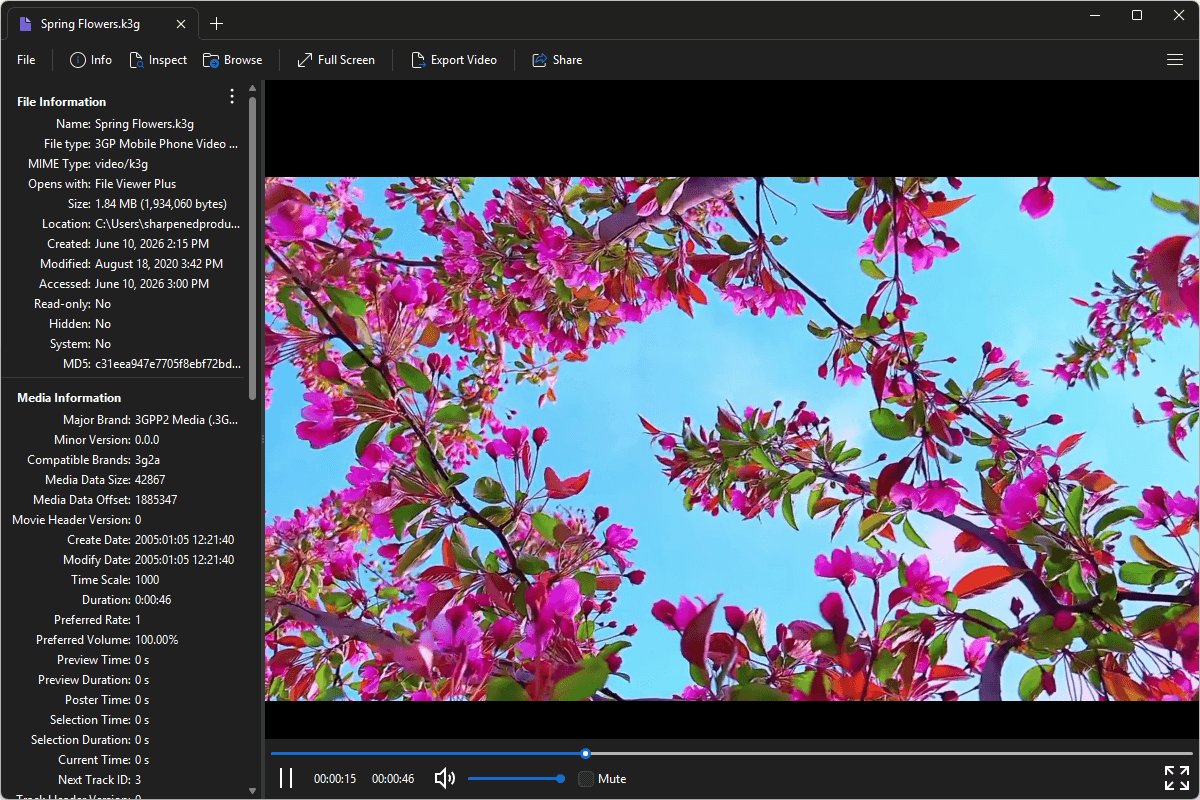Viewport: 1200px width, 800px height.
Task: Click the volume slider handle
Action: pos(561,778)
